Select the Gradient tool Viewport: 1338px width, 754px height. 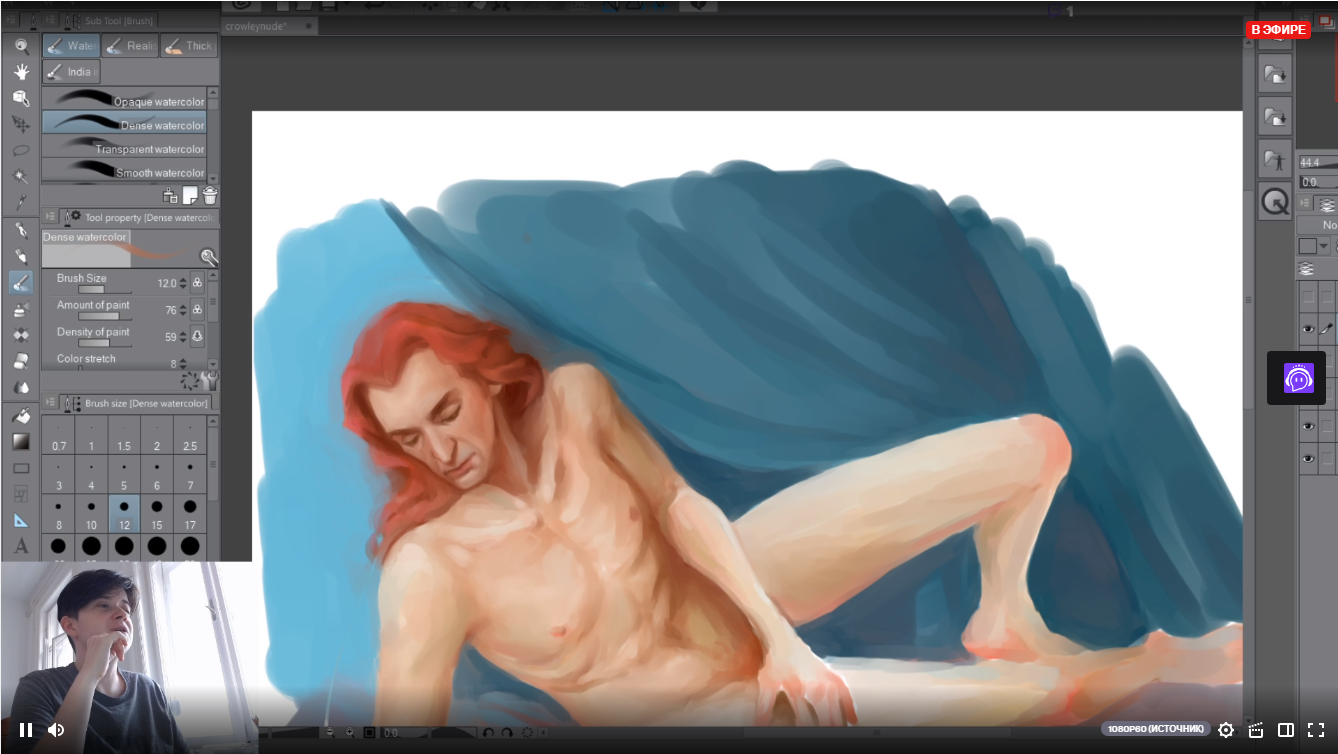(21, 441)
